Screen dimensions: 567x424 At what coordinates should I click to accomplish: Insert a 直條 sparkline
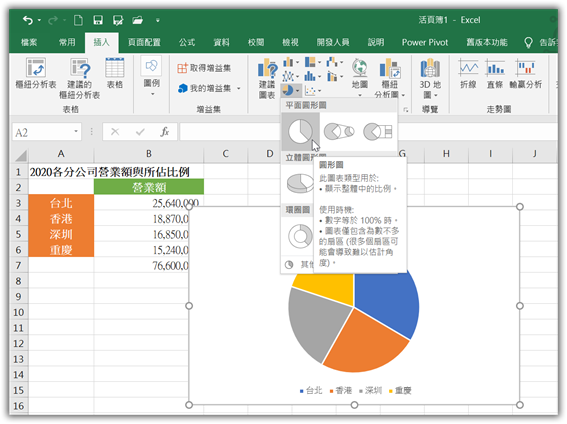click(495, 74)
